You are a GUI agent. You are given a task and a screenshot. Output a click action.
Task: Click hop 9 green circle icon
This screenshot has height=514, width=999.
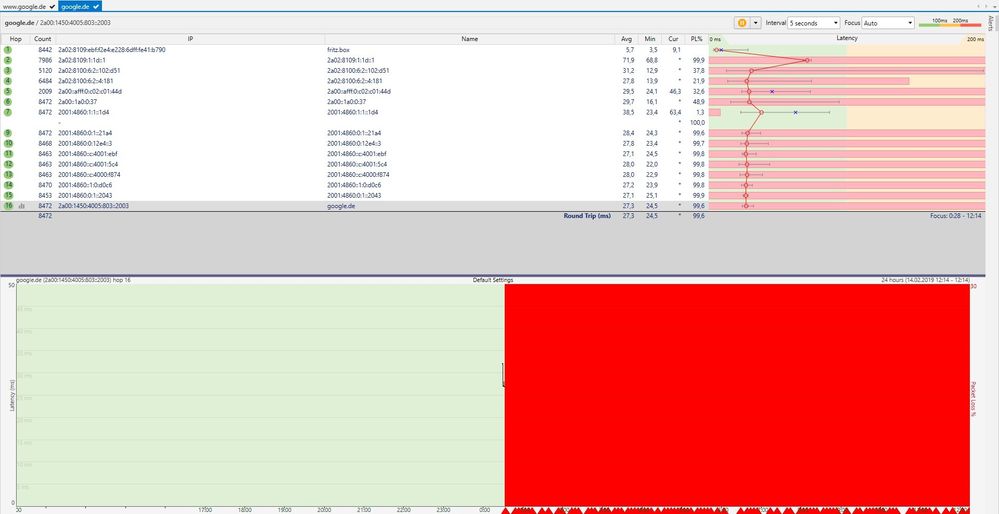coord(8,132)
